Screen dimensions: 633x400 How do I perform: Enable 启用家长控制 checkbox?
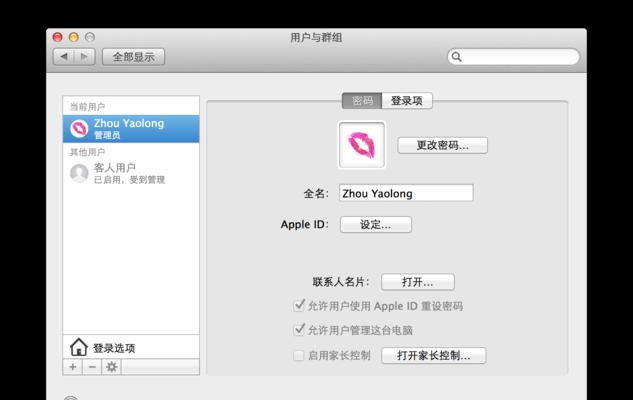298,356
